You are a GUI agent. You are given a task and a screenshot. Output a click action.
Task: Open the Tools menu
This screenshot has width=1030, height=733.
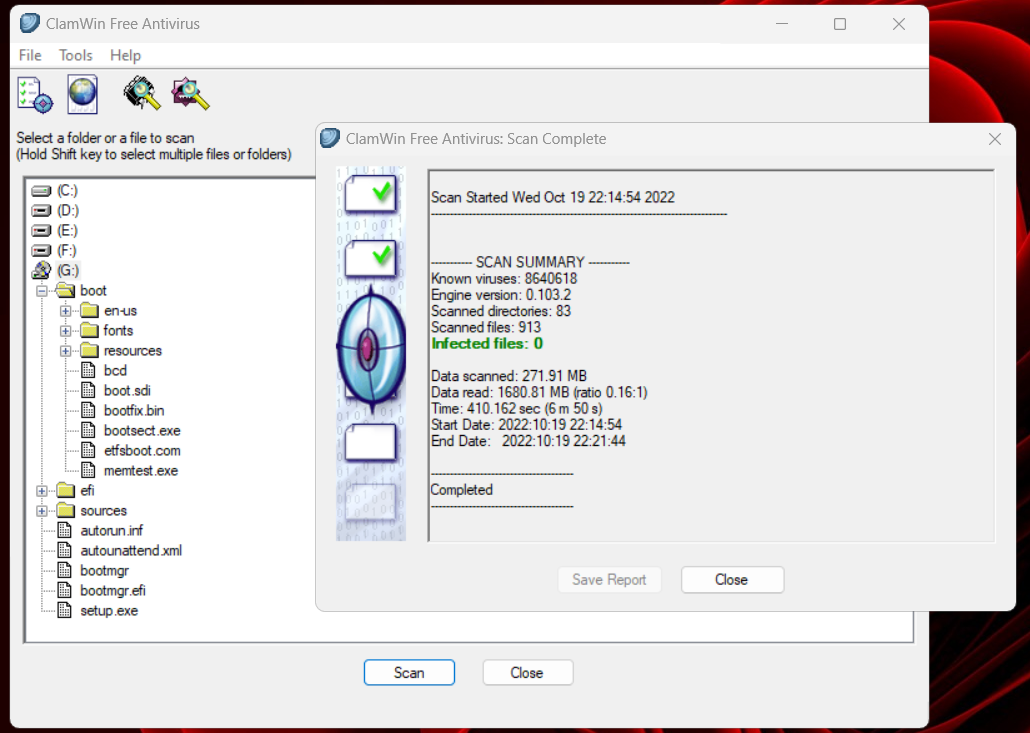click(76, 55)
